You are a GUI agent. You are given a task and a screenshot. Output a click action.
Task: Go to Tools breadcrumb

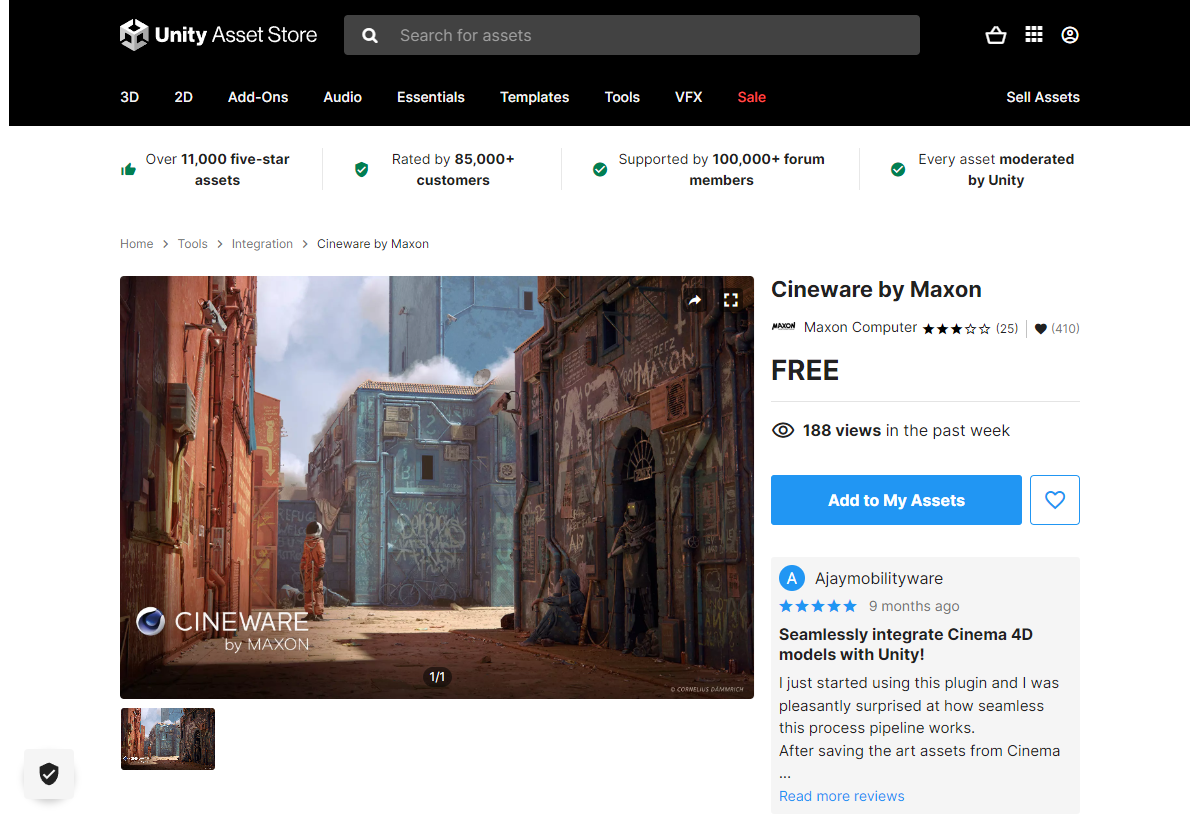(193, 244)
